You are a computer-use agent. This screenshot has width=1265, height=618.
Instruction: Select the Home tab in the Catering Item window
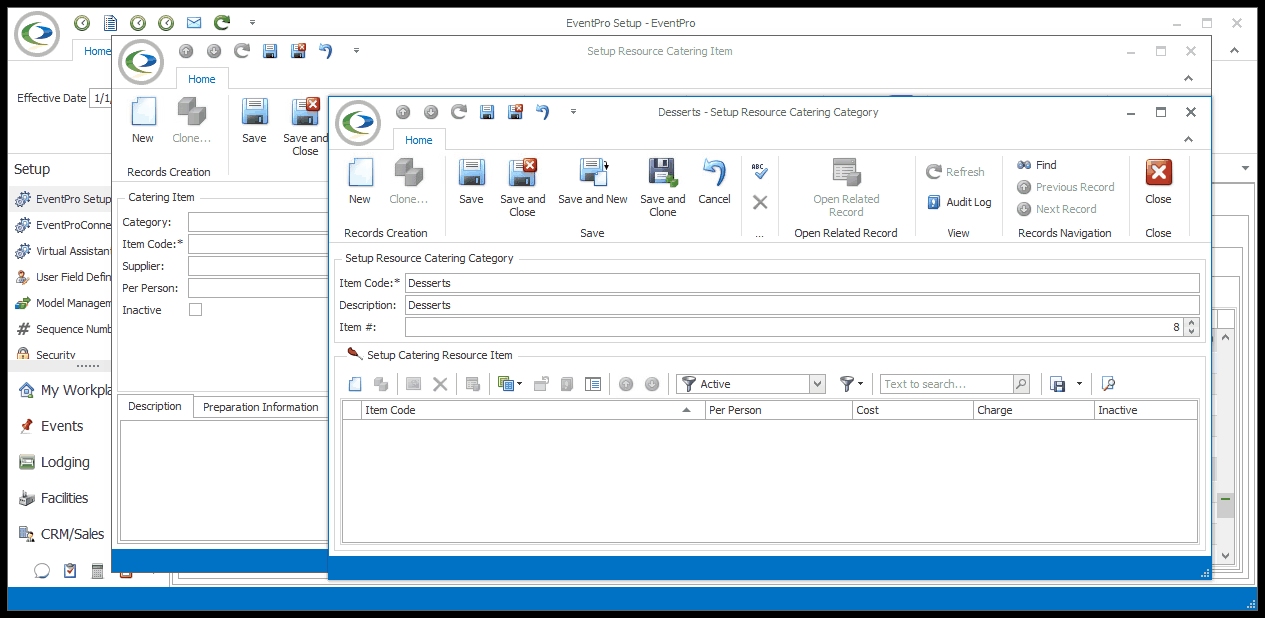202,79
